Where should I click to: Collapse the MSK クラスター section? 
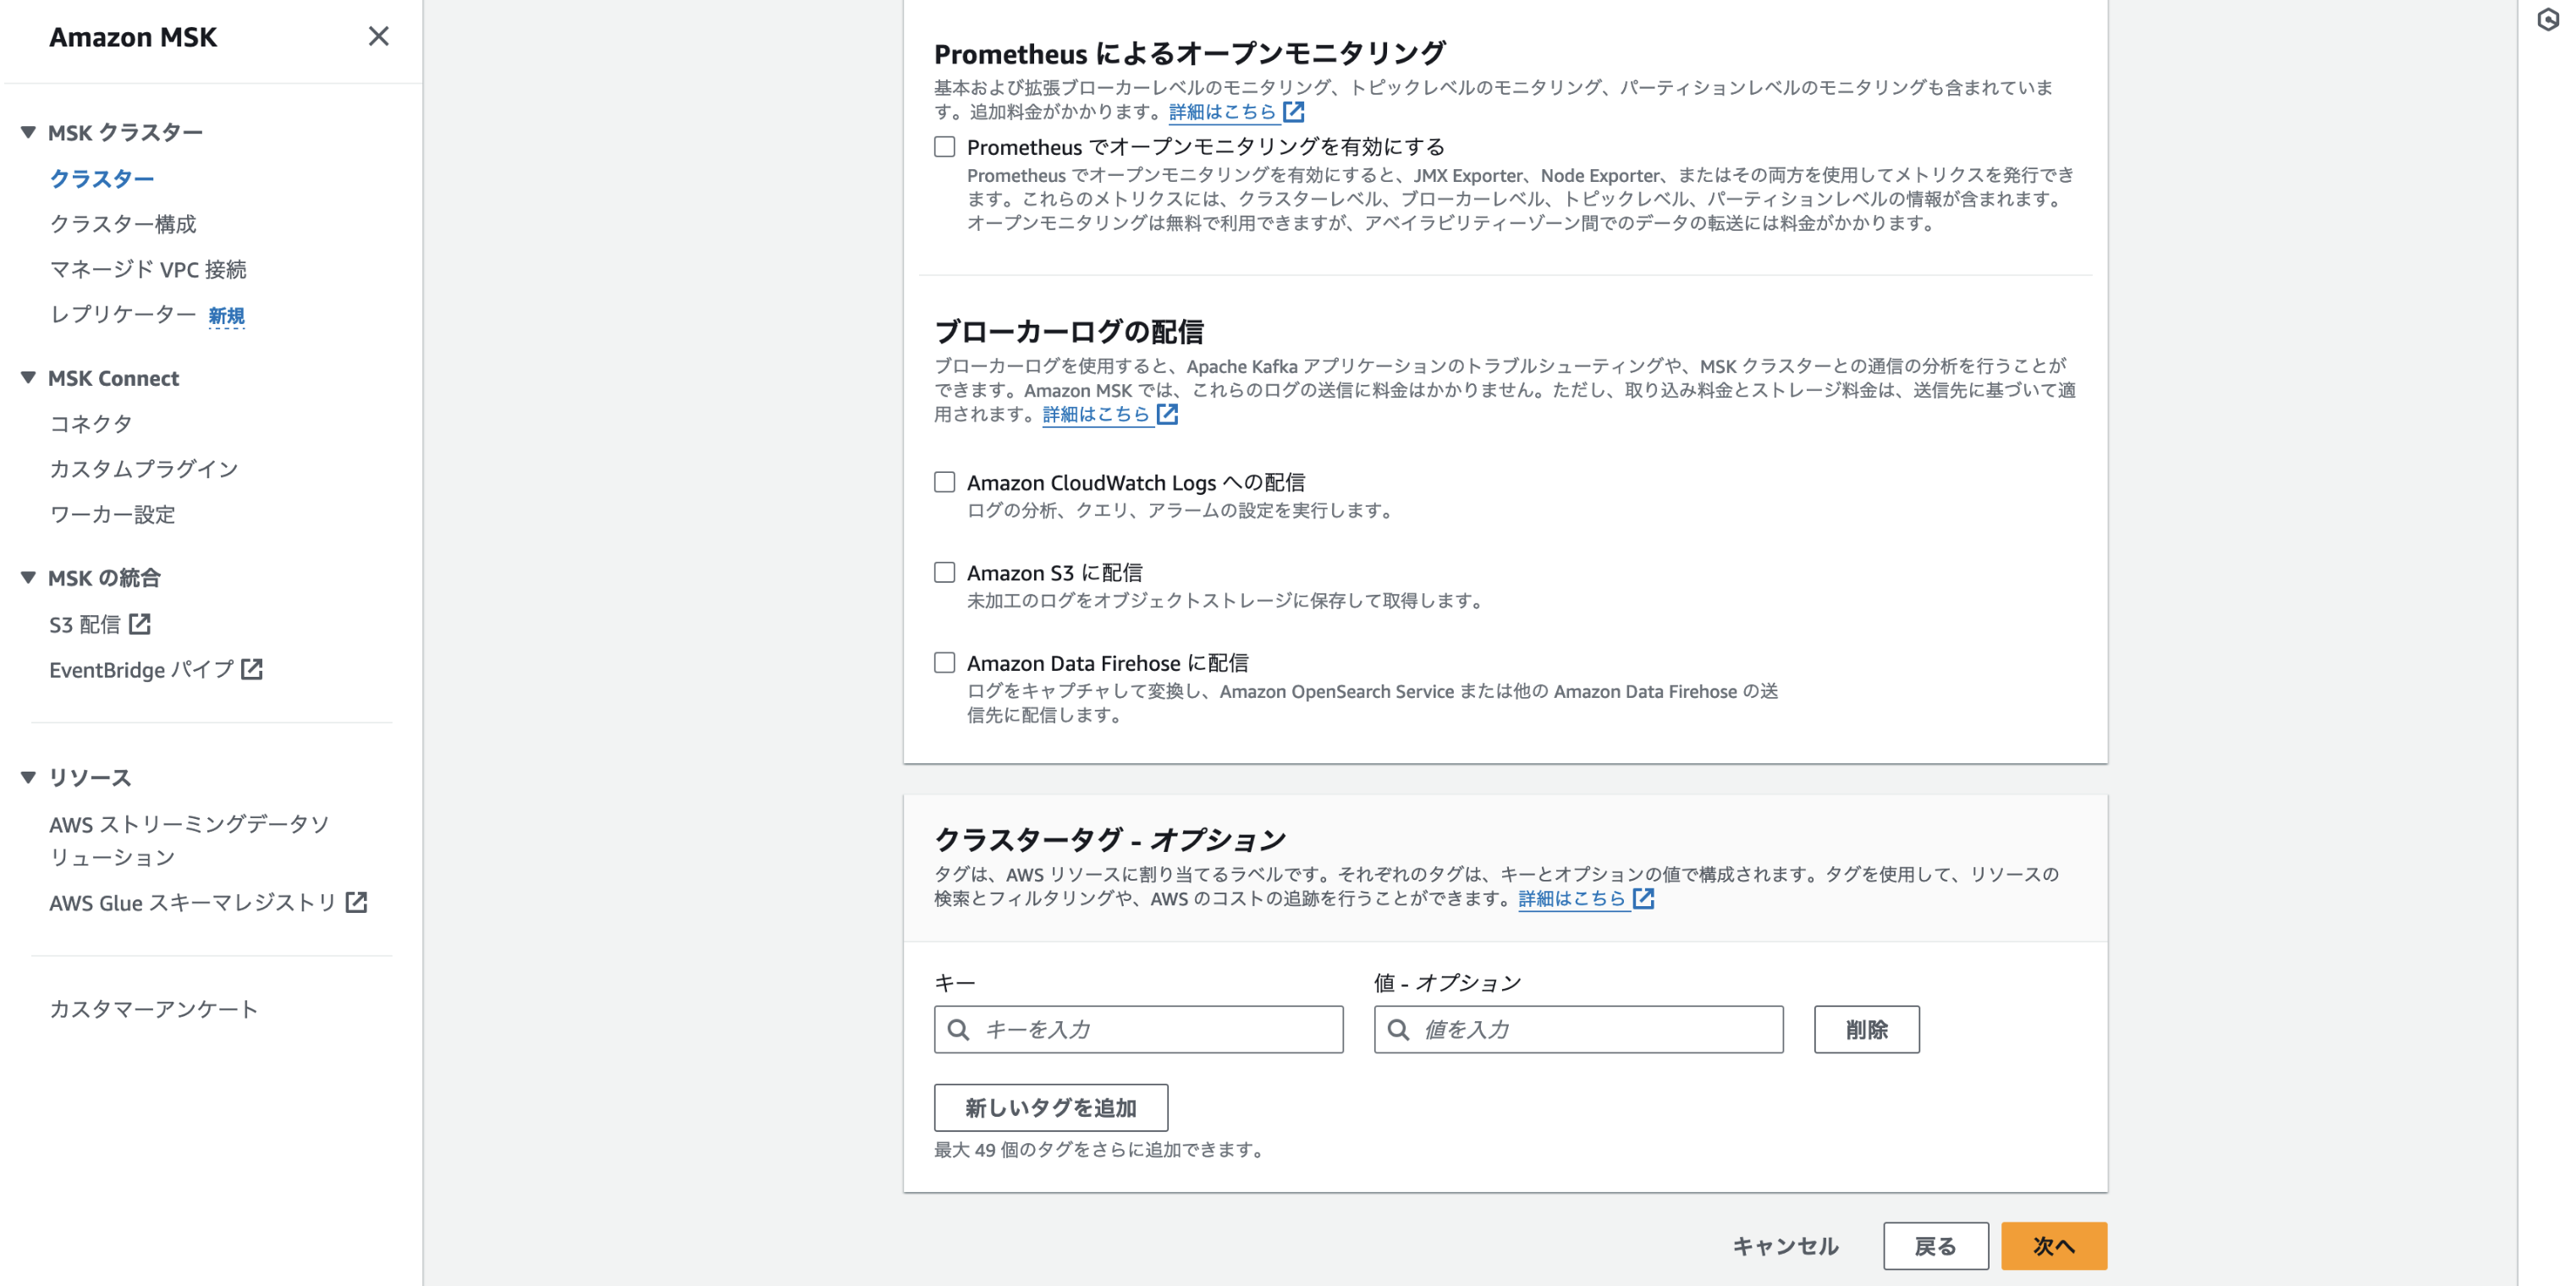tap(28, 132)
